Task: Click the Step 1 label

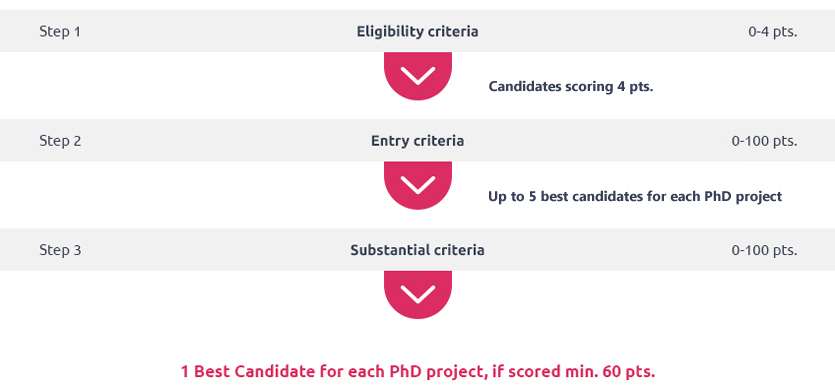Action: point(60,31)
